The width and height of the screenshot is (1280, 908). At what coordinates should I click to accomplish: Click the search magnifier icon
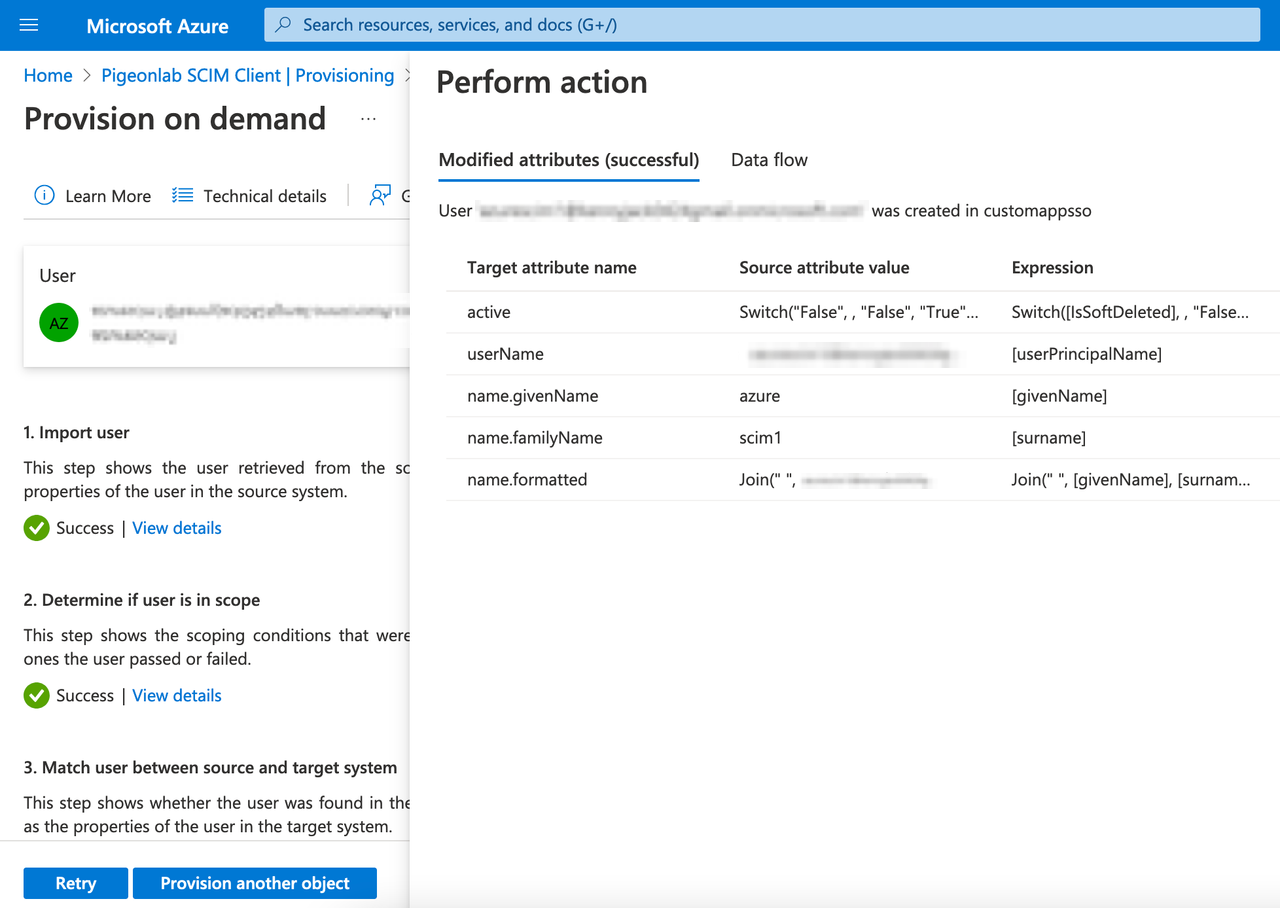click(x=284, y=25)
